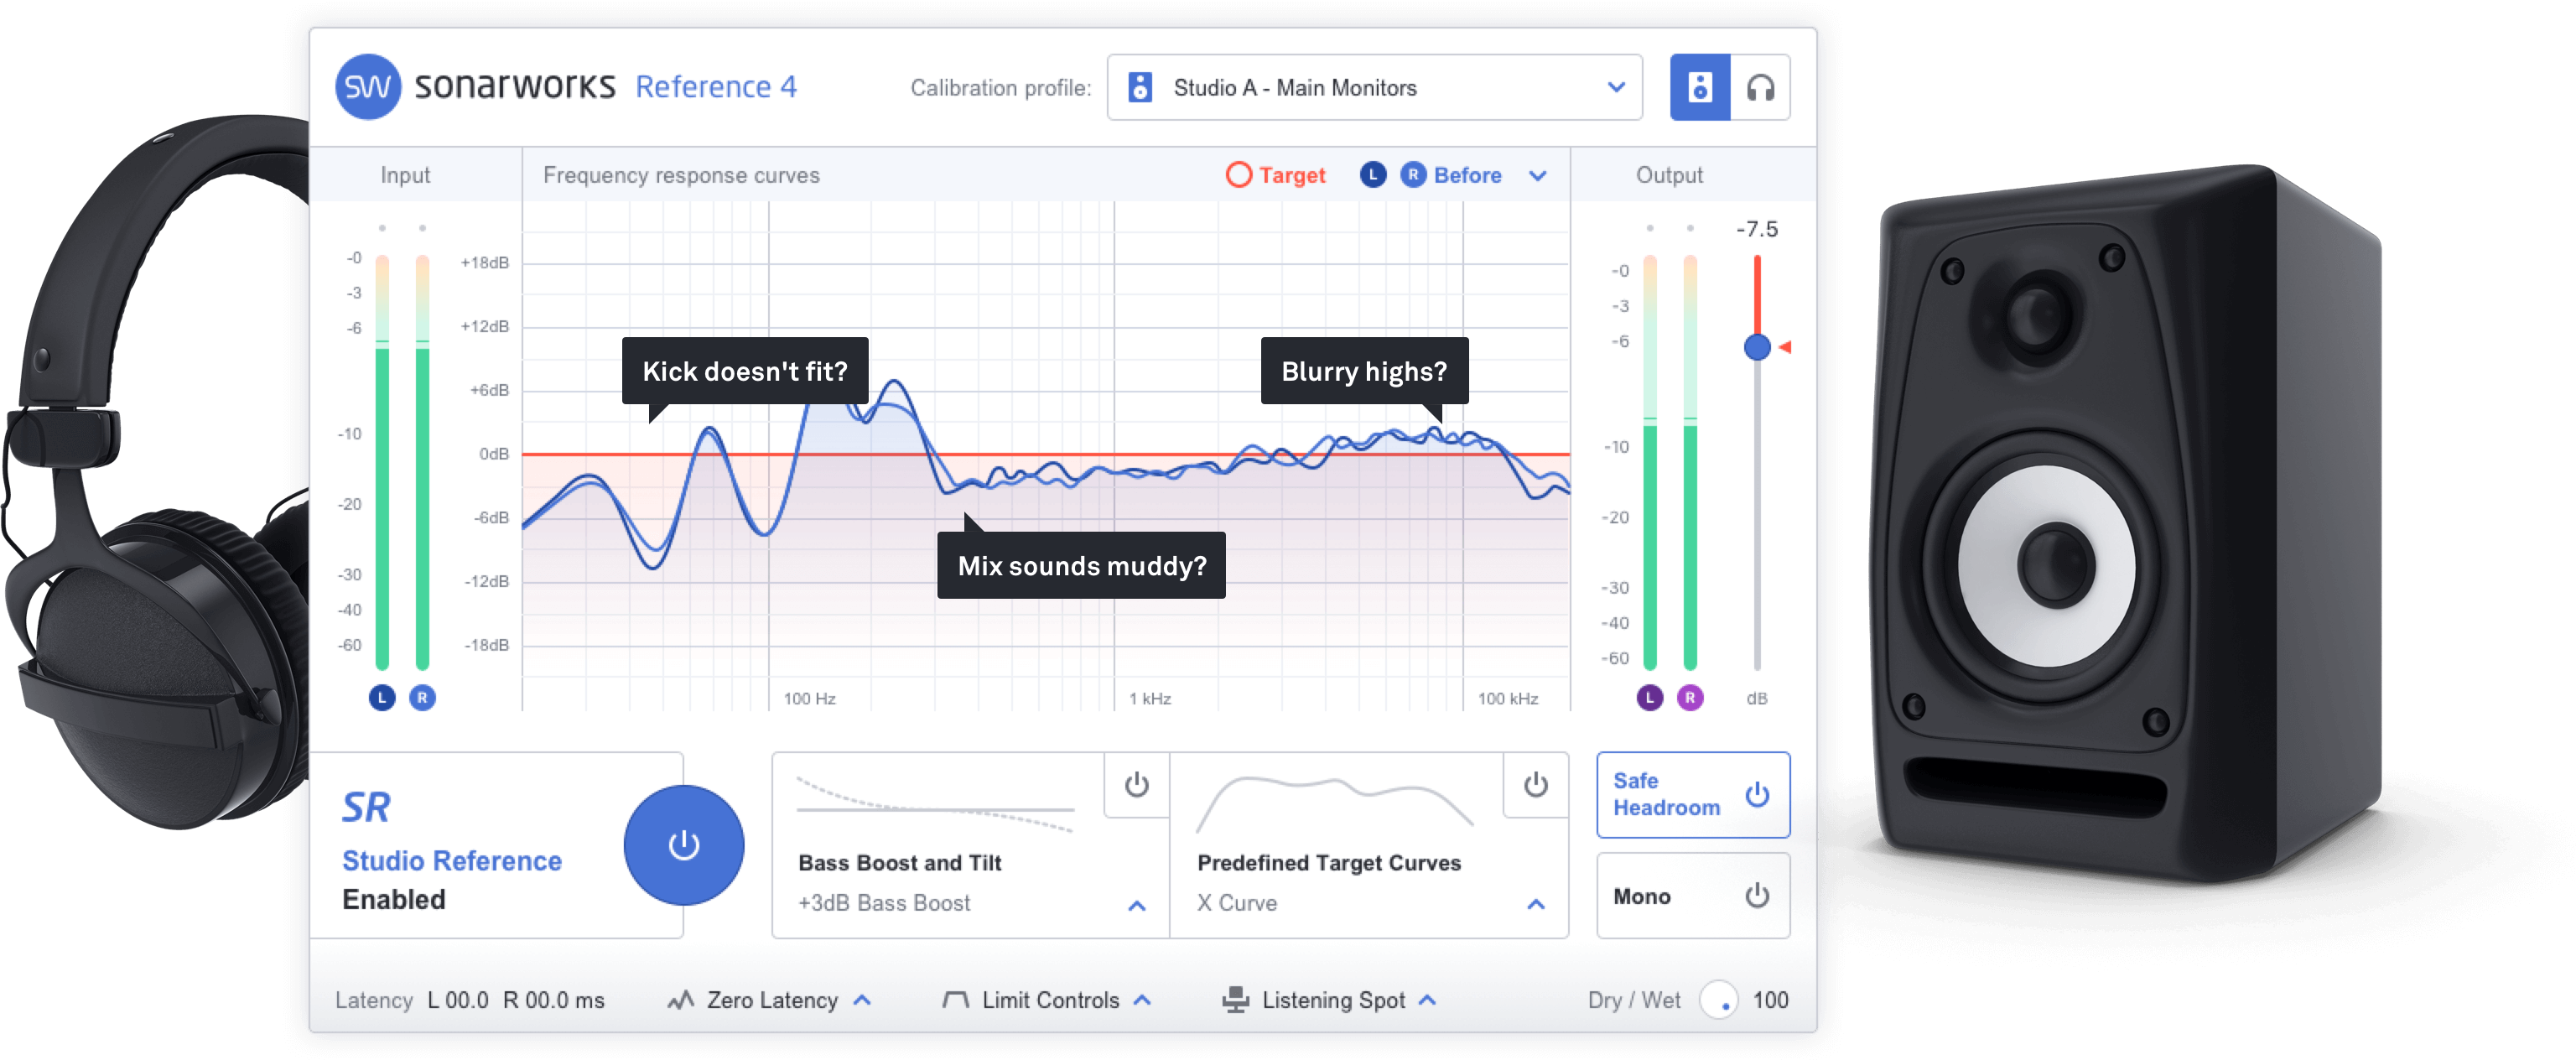Viewport: 2576px width, 1060px height.
Task: Expand the X Curve selection chevron
Action: pyautogui.click(x=1535, y=904)
